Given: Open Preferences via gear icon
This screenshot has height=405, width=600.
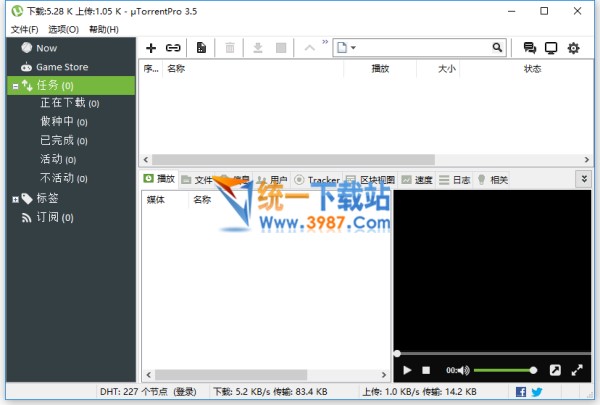Looking at the screenshot, I should pyautogui.click(x=573, y=48).
